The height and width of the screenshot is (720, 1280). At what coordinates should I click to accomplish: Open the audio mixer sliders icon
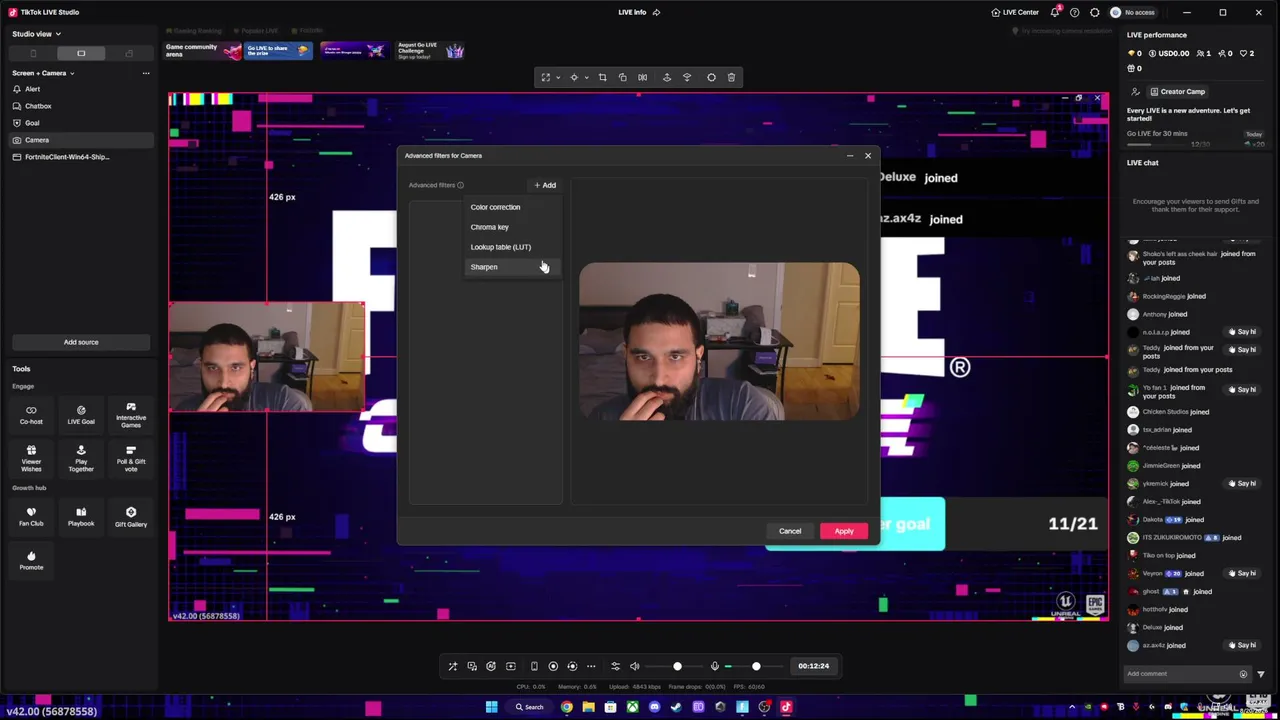point(615,666)
